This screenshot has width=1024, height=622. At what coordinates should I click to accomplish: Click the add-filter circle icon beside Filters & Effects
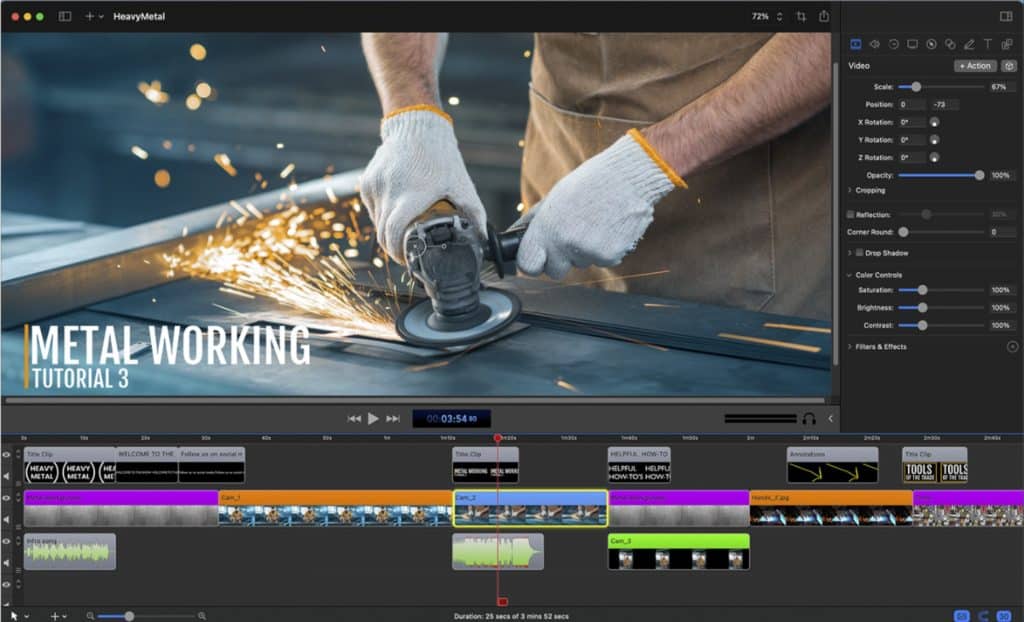tap(1012, 347)
